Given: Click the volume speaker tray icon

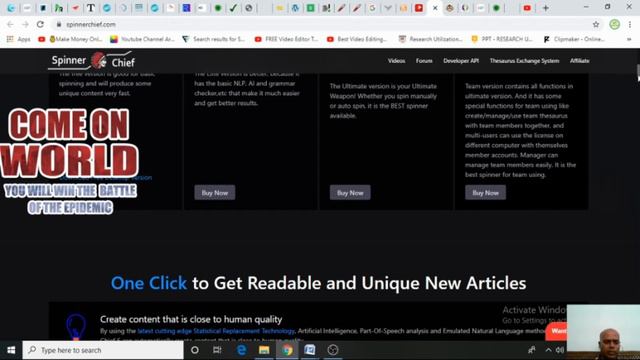Looking at the screenshot, I should click(x=560, y=350).
